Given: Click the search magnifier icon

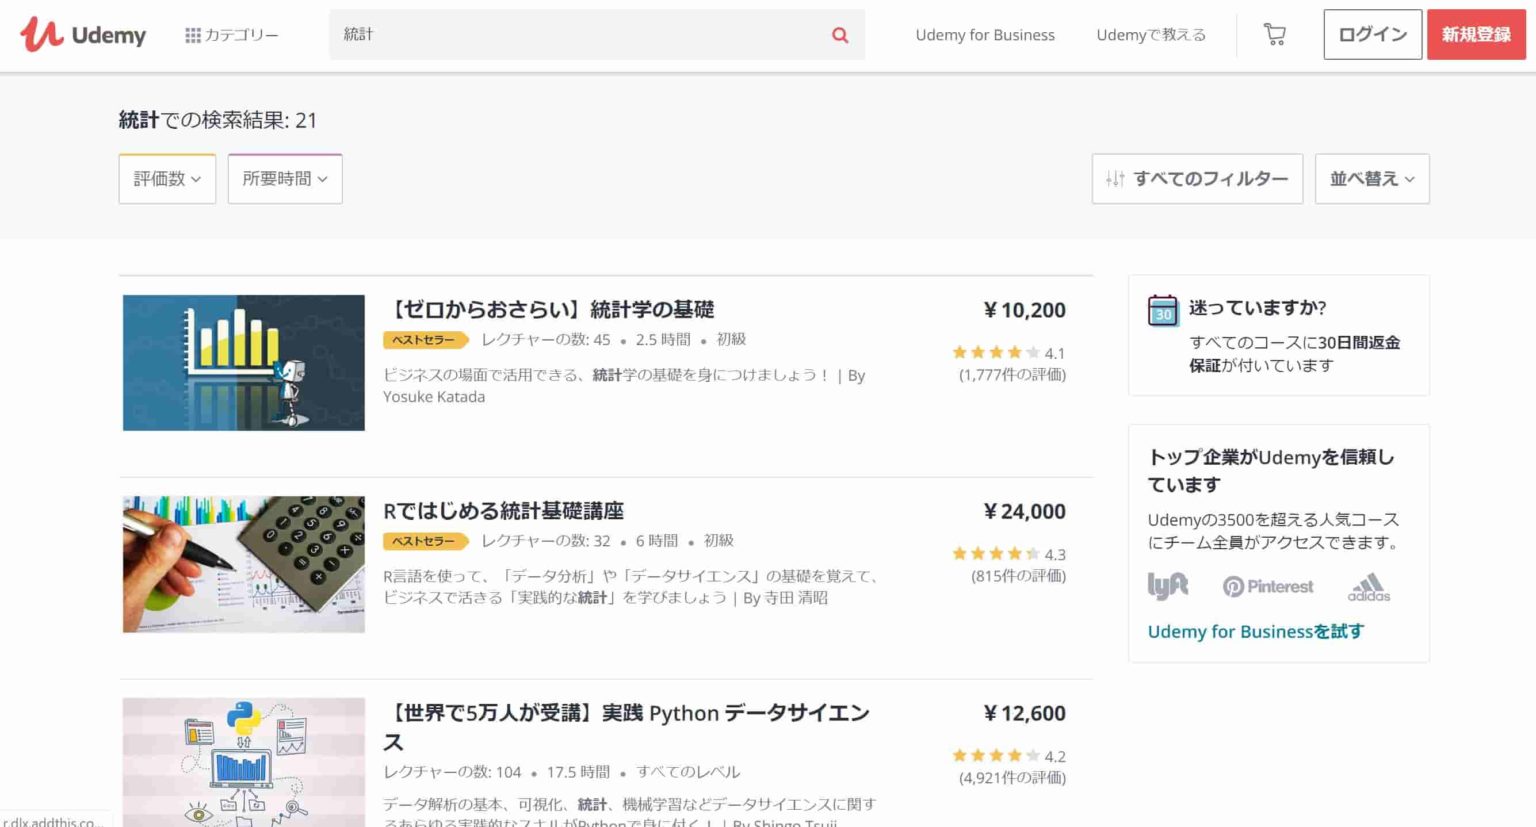Looking at the screenshot, I should pyautogui.click(x=840, y=35).
